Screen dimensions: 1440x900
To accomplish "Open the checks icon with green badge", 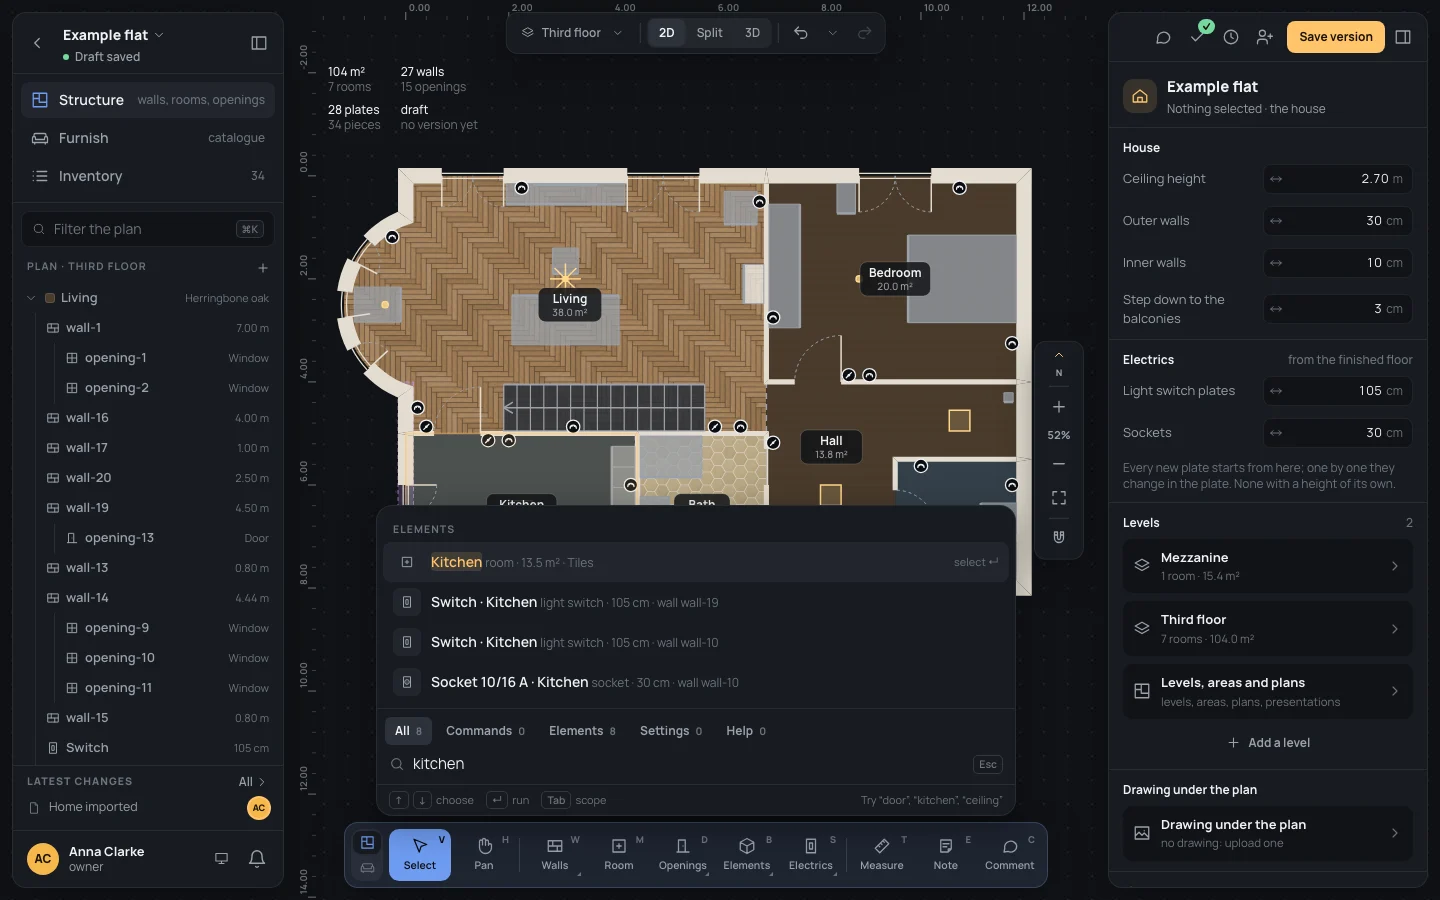I will 1198,35.
